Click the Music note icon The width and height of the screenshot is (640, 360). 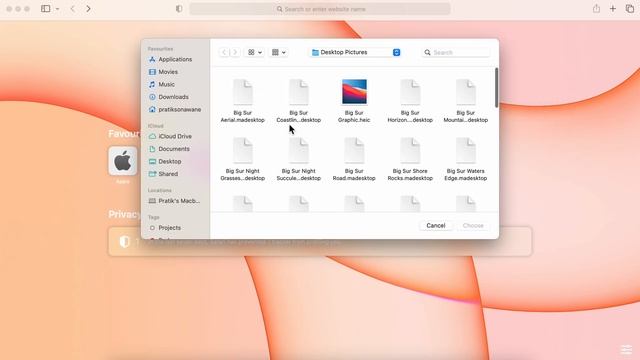[152, 84]
